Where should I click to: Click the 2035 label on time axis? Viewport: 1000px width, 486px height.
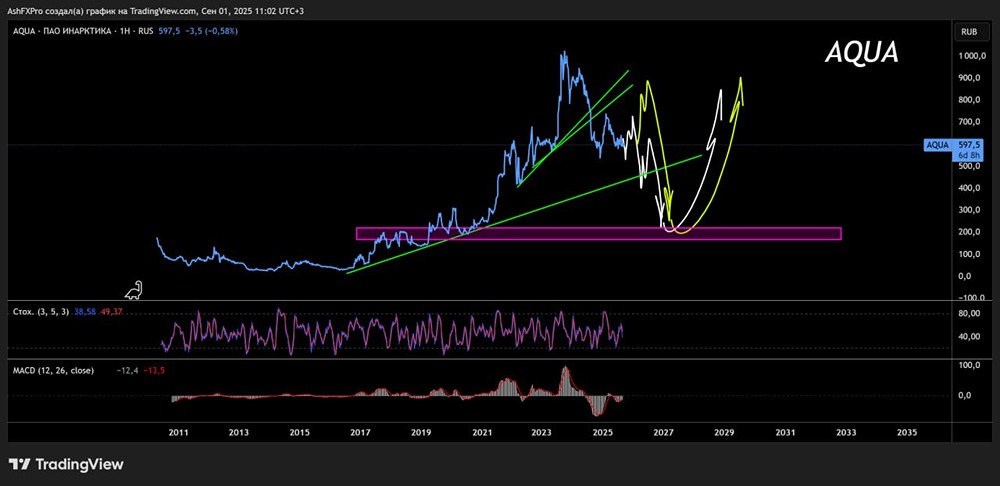pyautogui.click(x=907, y=432)
